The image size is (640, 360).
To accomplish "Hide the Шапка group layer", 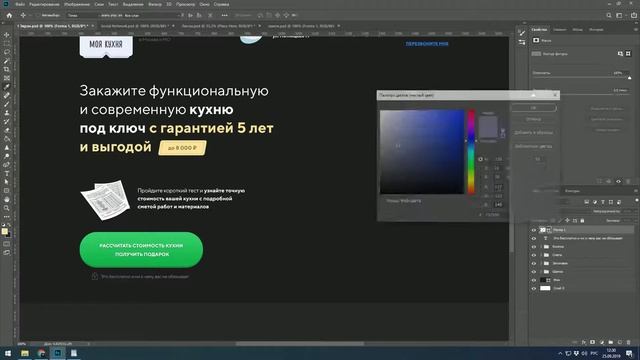I will click(533, 271).
